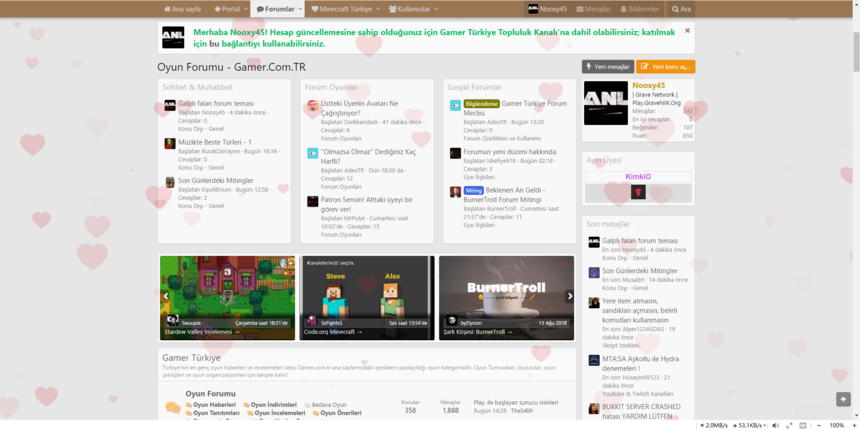The width and height of the screenshot is (860, 431).
Task: Click the Oyun Forumu speech bubbles icon
Action: (x=173, y=407)
